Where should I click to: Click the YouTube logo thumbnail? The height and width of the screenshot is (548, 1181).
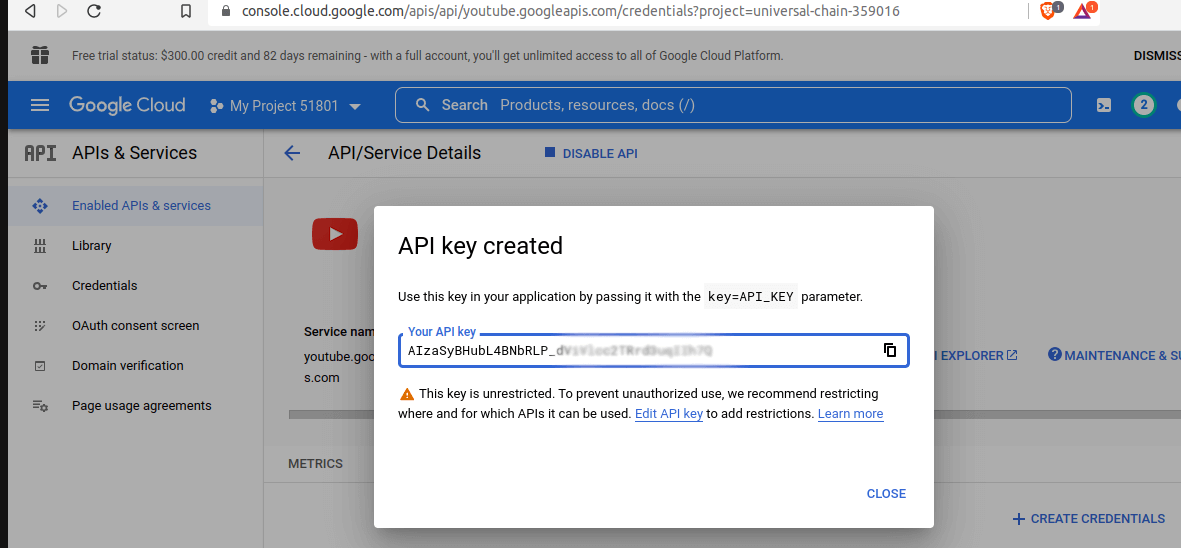point(334,234)
